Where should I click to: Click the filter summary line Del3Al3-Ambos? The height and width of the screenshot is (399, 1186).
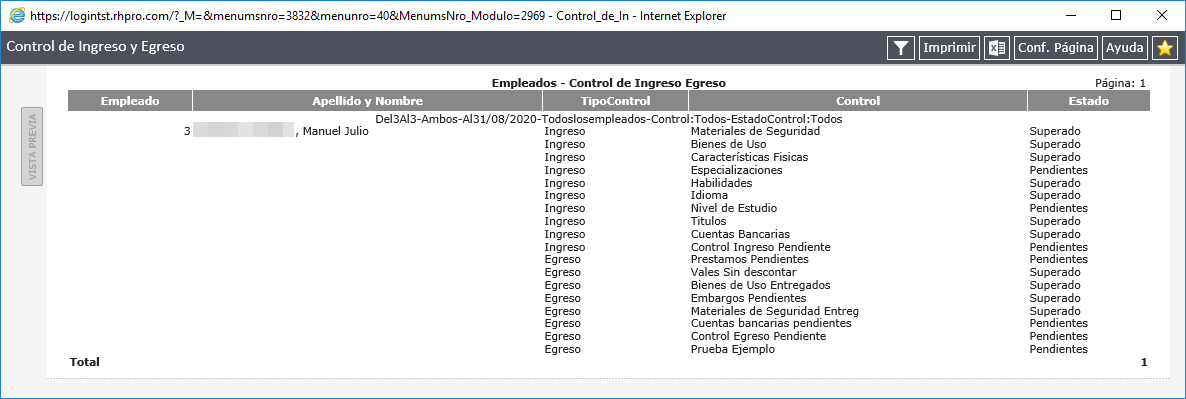click(609, 119)
